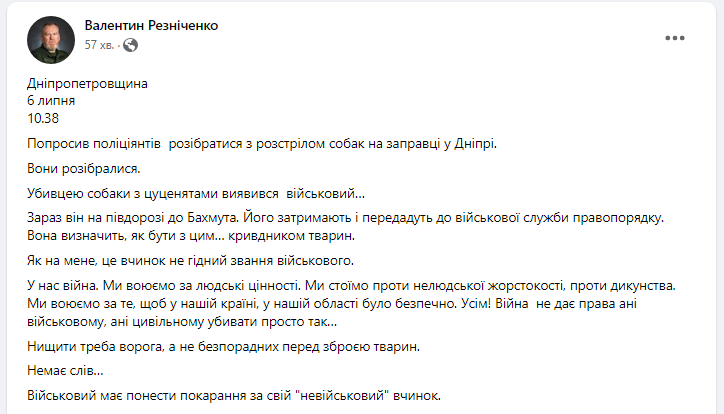Click the 'Дніпропетровщина' heading line
This screenshot has width=724, height=414.
87,84
